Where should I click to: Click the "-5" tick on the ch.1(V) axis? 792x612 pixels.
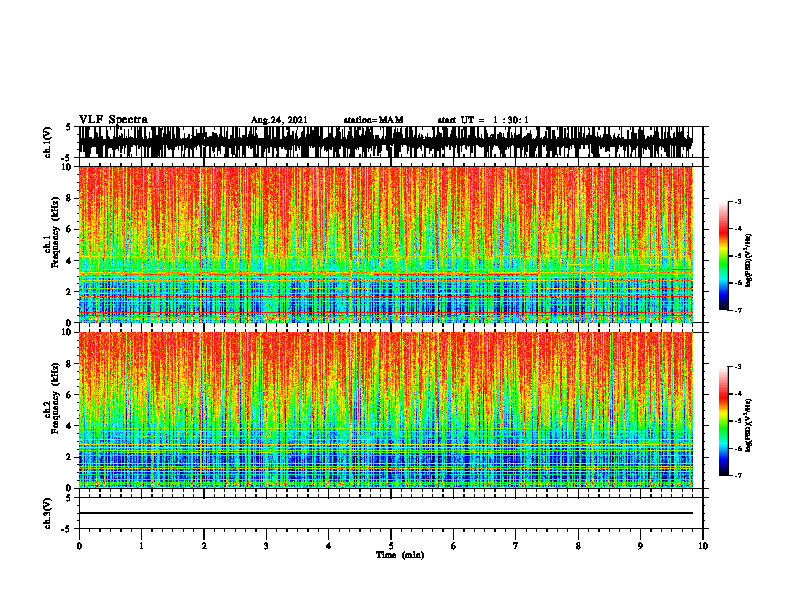point(67,158)
